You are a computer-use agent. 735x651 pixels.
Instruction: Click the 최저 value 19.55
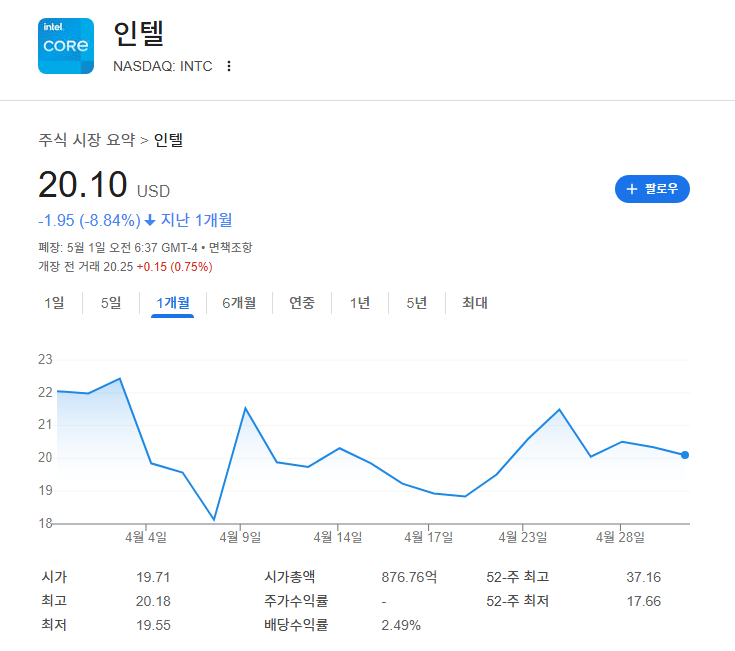point(153,625)
